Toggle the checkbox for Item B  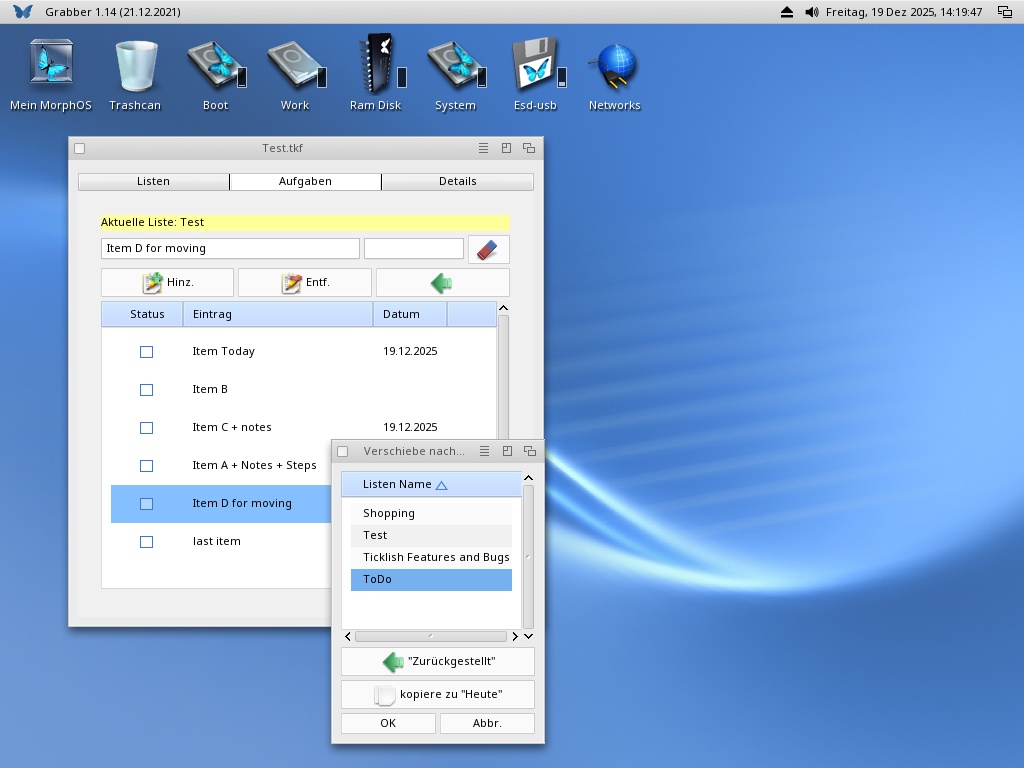point(146,390)
